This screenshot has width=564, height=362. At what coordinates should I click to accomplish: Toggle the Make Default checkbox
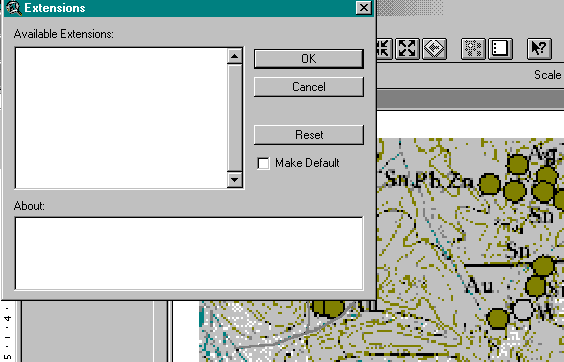[263, 163]
